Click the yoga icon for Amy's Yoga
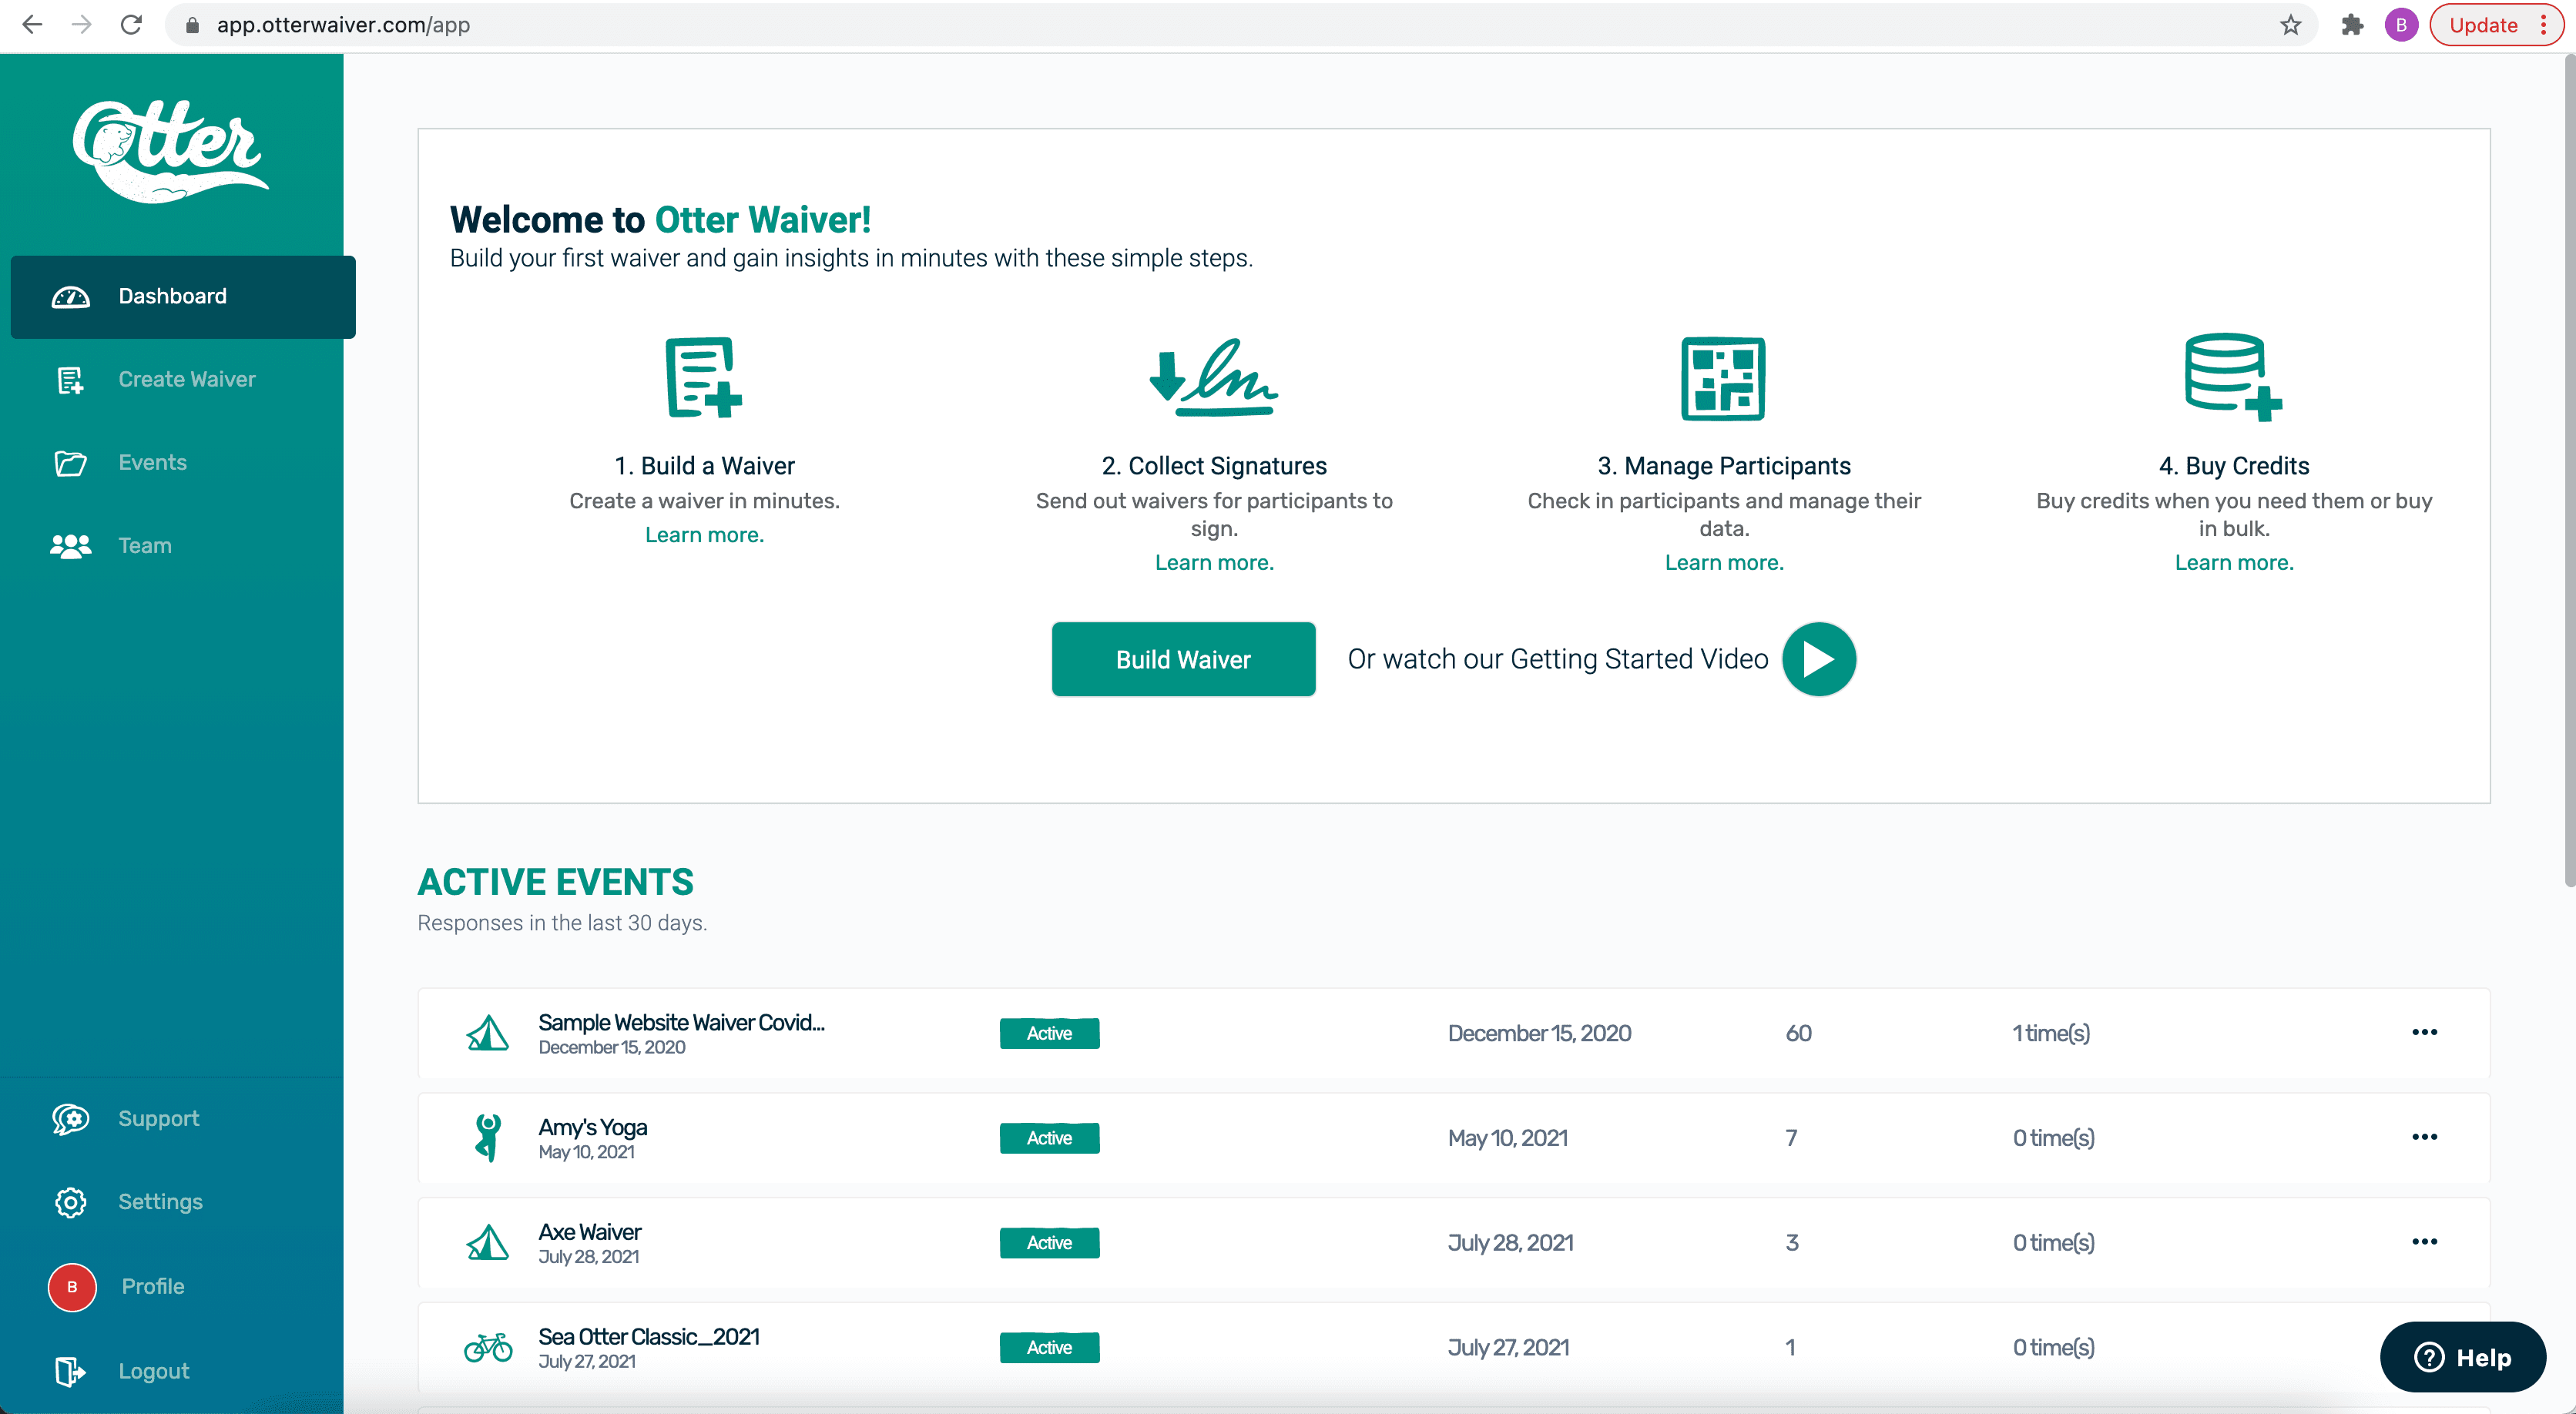2576x1414 pixels. [x=487, y=1138]
